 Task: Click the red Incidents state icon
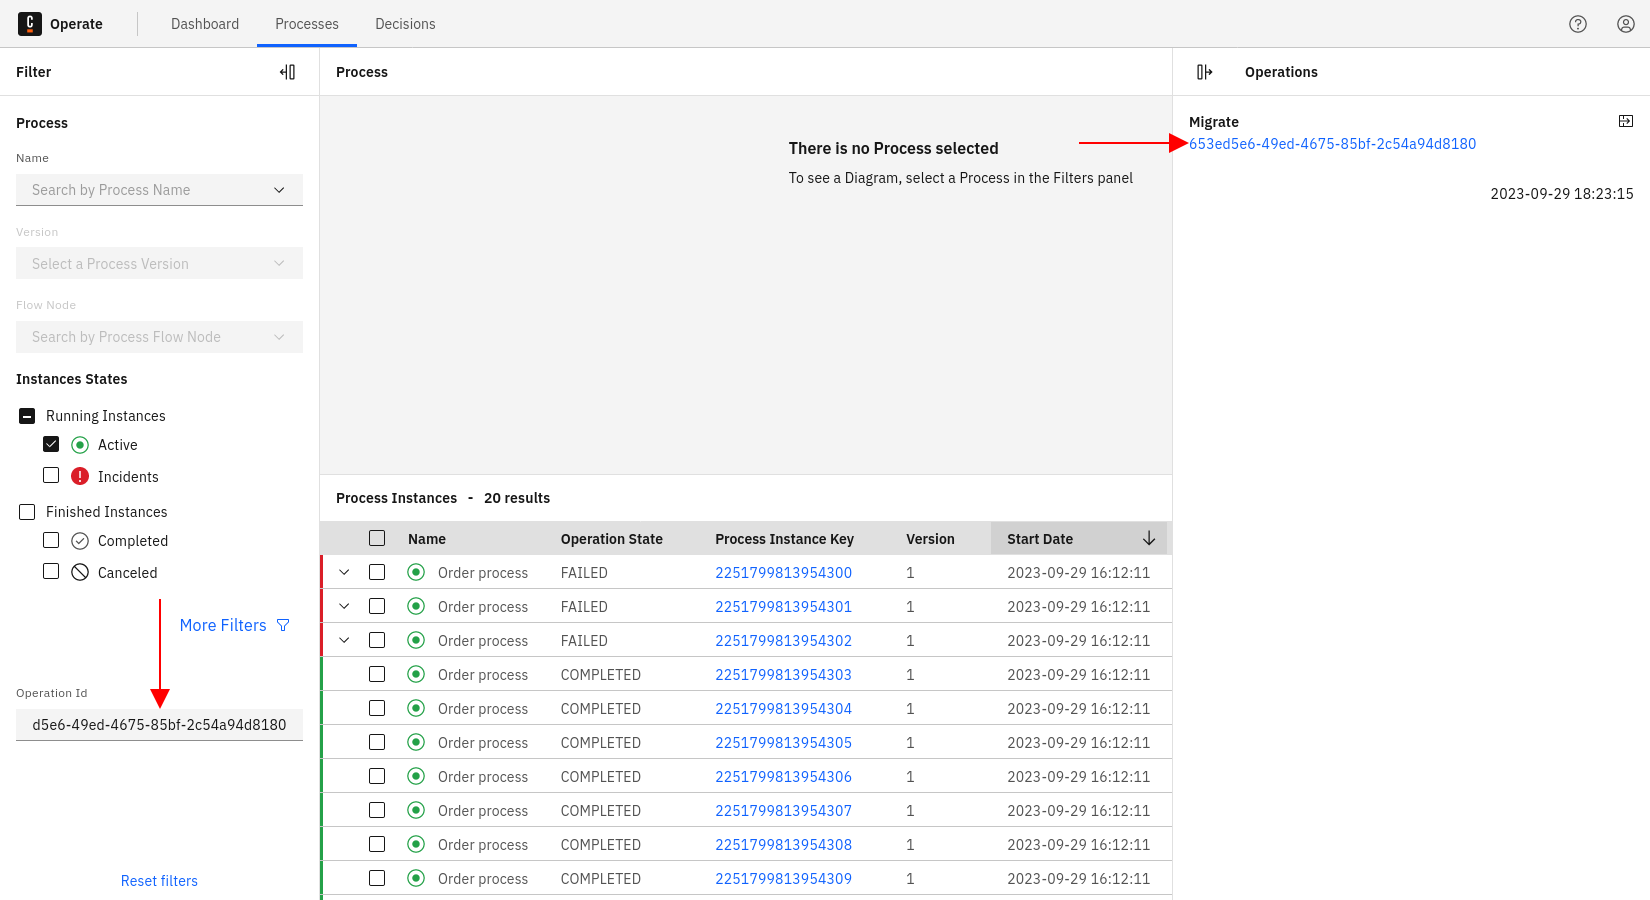tap(80, 477)
